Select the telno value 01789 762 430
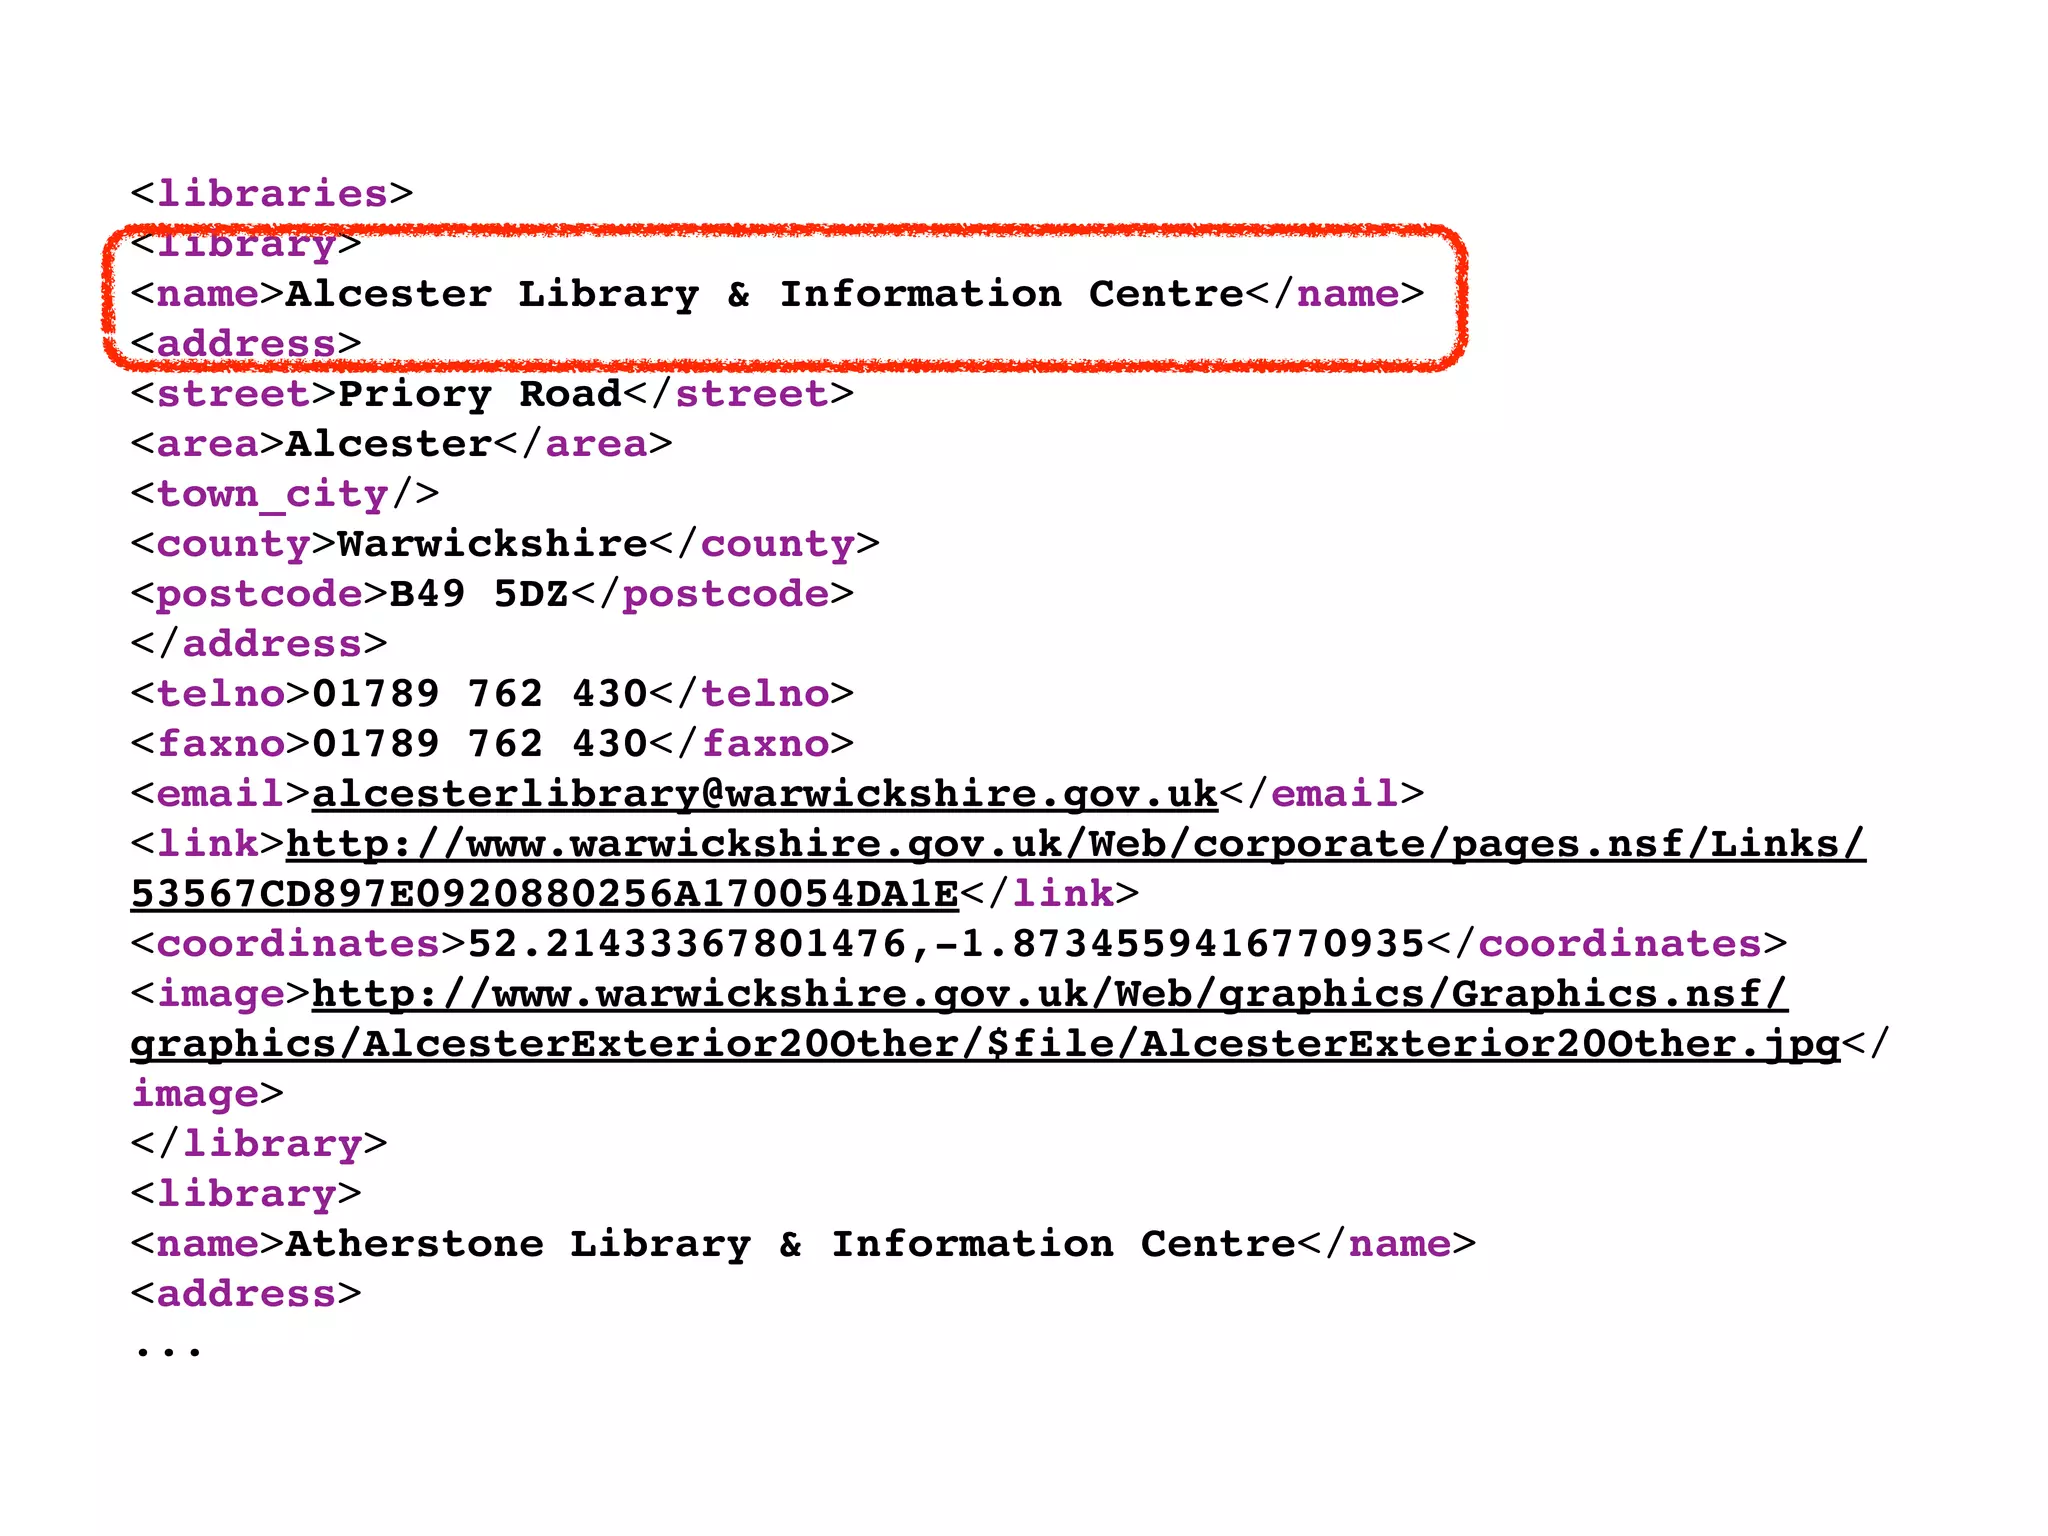This screenshot has height=1536, width=2048. (x=480, y=694)
